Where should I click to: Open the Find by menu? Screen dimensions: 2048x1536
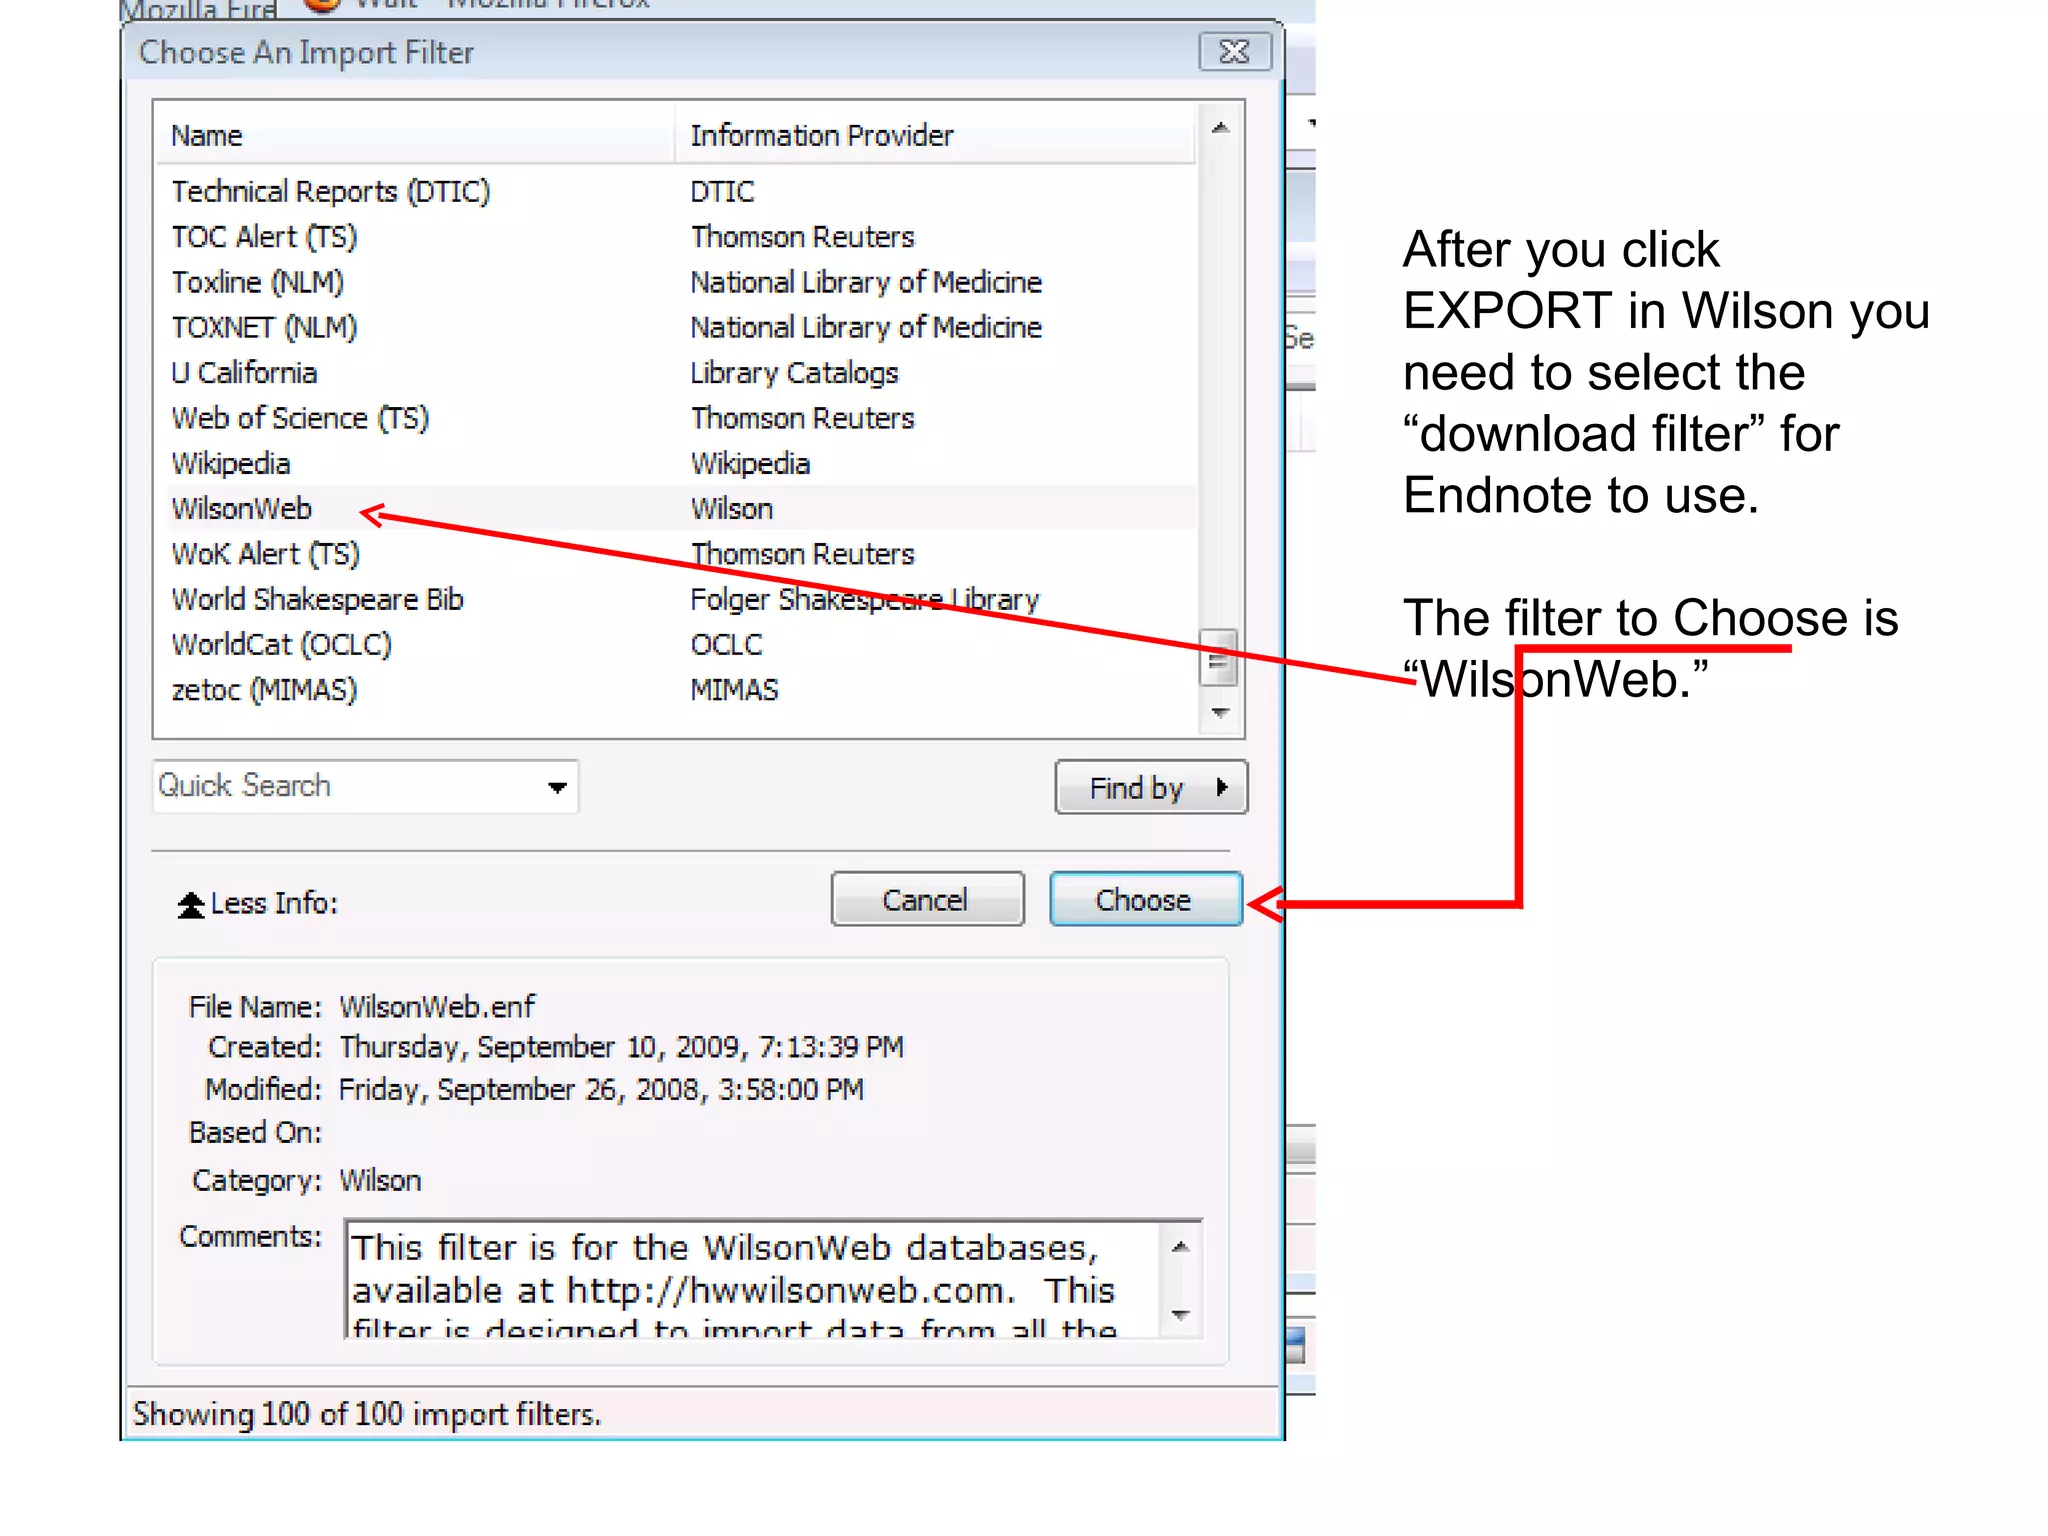click(1151, 787)
